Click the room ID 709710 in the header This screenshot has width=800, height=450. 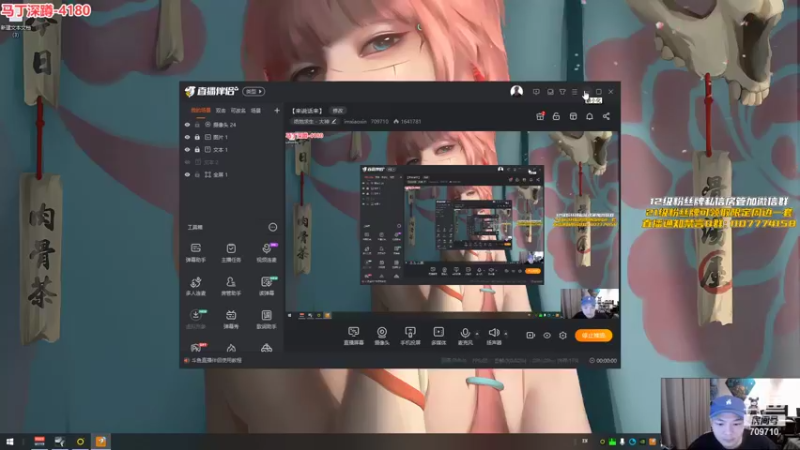coord(380,121)
